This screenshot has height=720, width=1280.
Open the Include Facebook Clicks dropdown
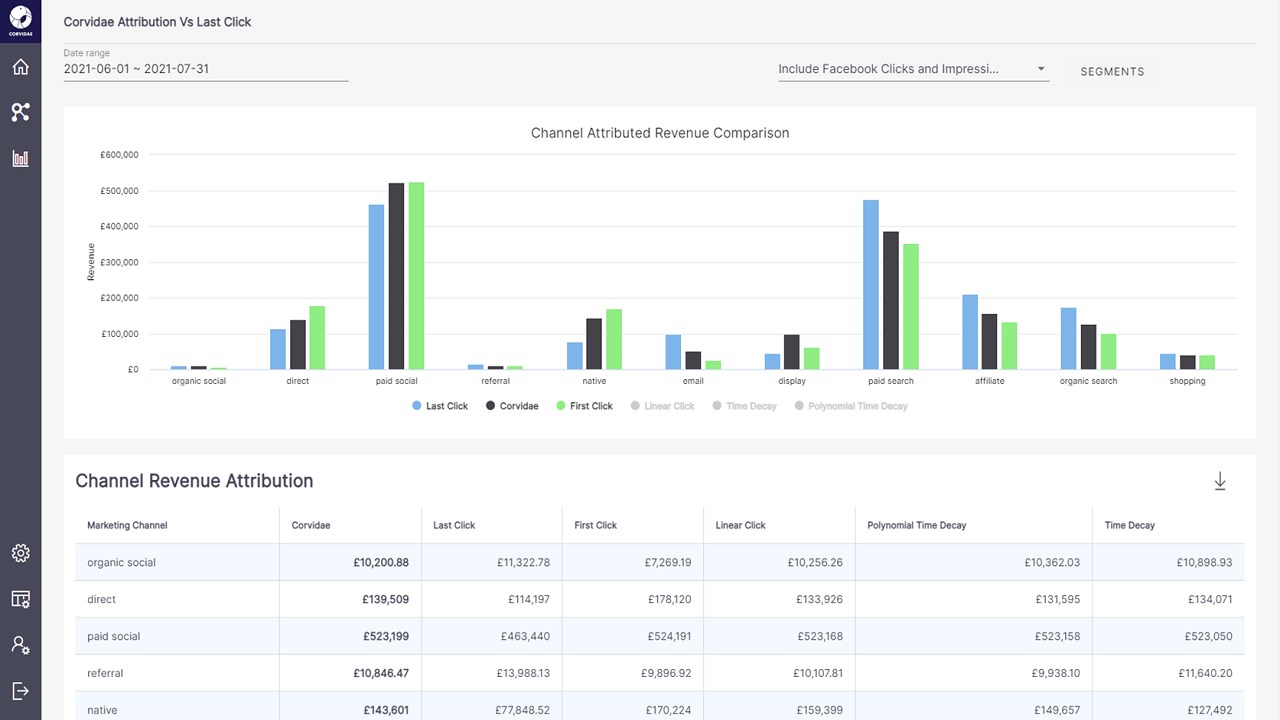coord(913,69)
